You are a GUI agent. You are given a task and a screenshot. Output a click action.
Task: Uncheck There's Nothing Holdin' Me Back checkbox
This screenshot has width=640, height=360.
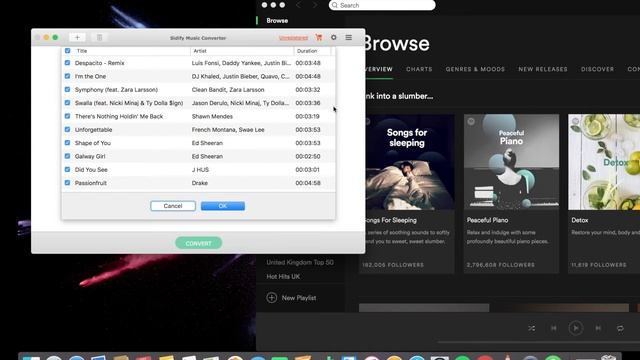(67, 116)
